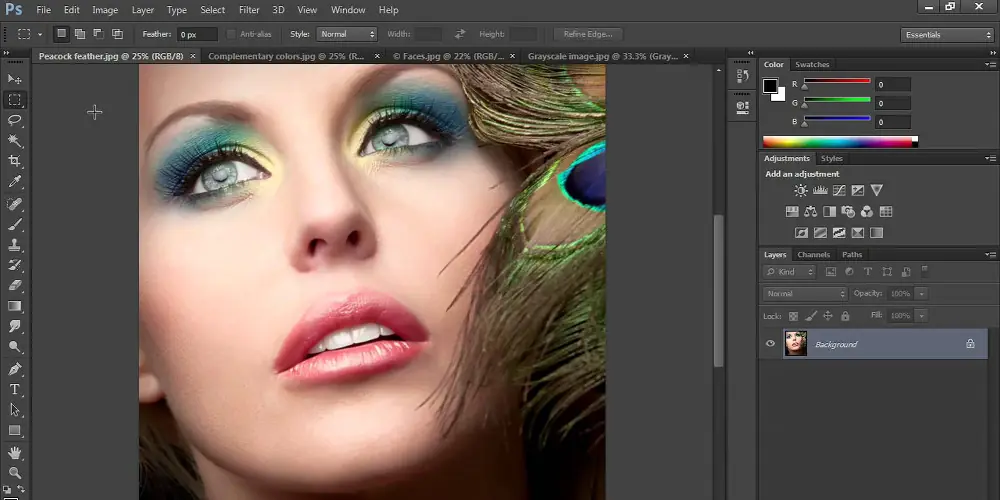Select the Clone Stamp tool
The image size is (1000, 500).
coord(15,245)
